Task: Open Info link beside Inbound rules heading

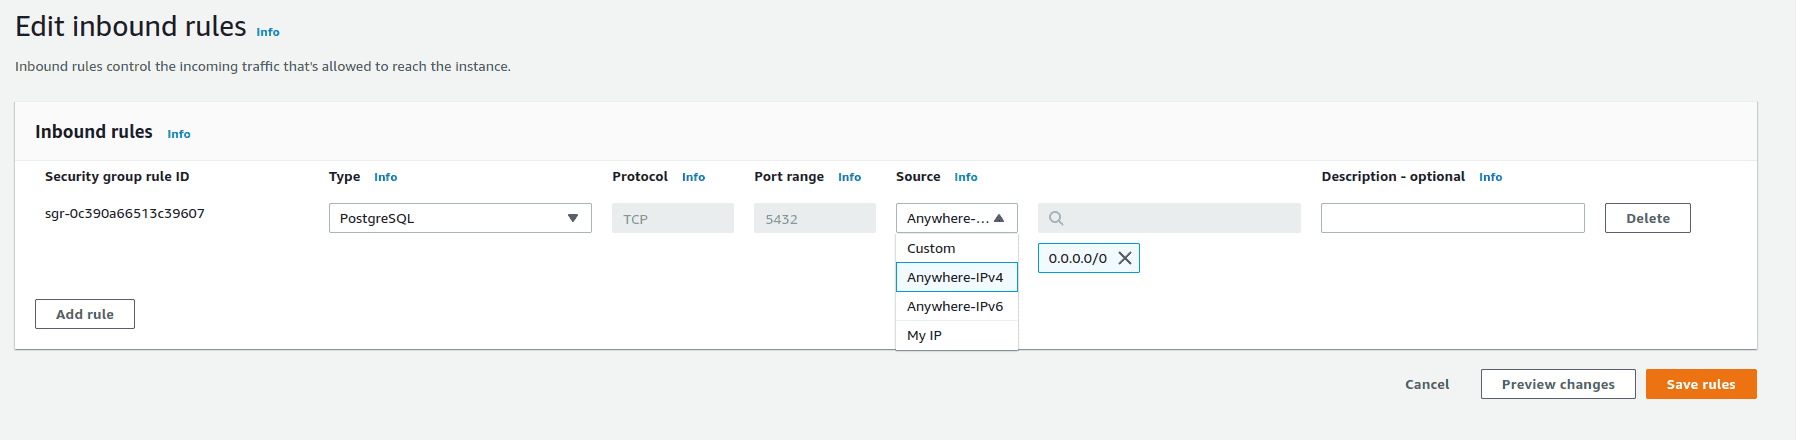Action: [179, 134]
